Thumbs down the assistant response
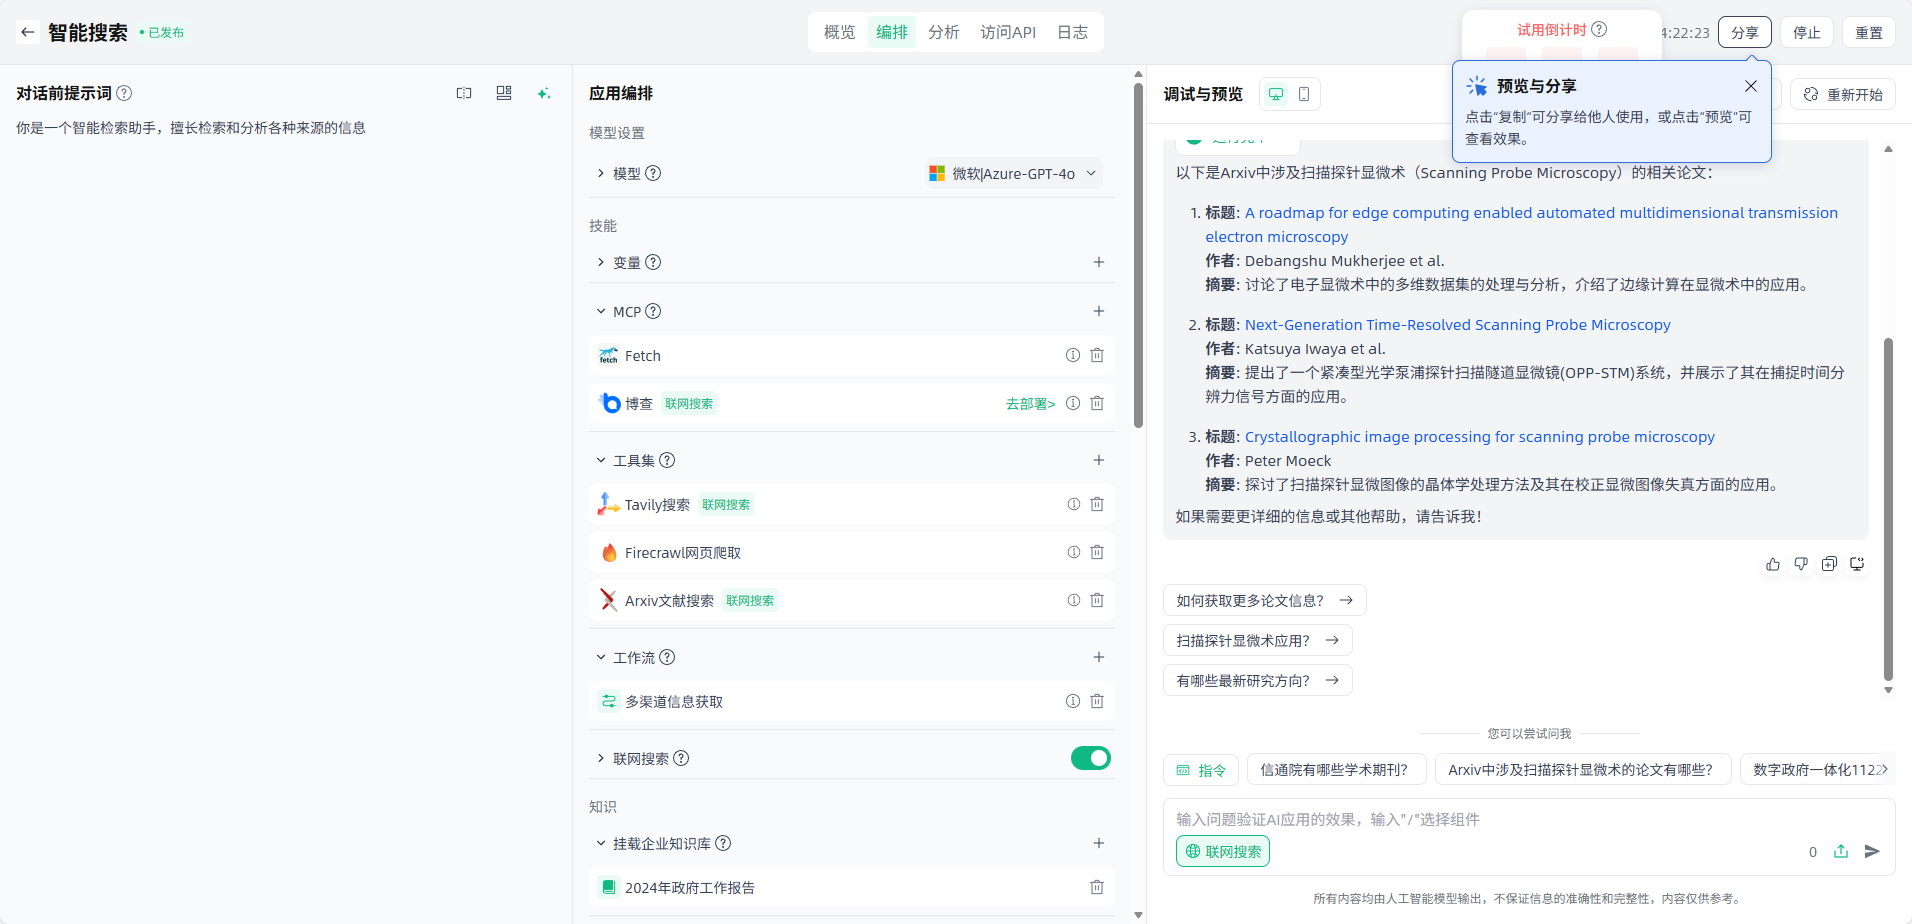1912x924 pixels. [x=1801, y=564]
